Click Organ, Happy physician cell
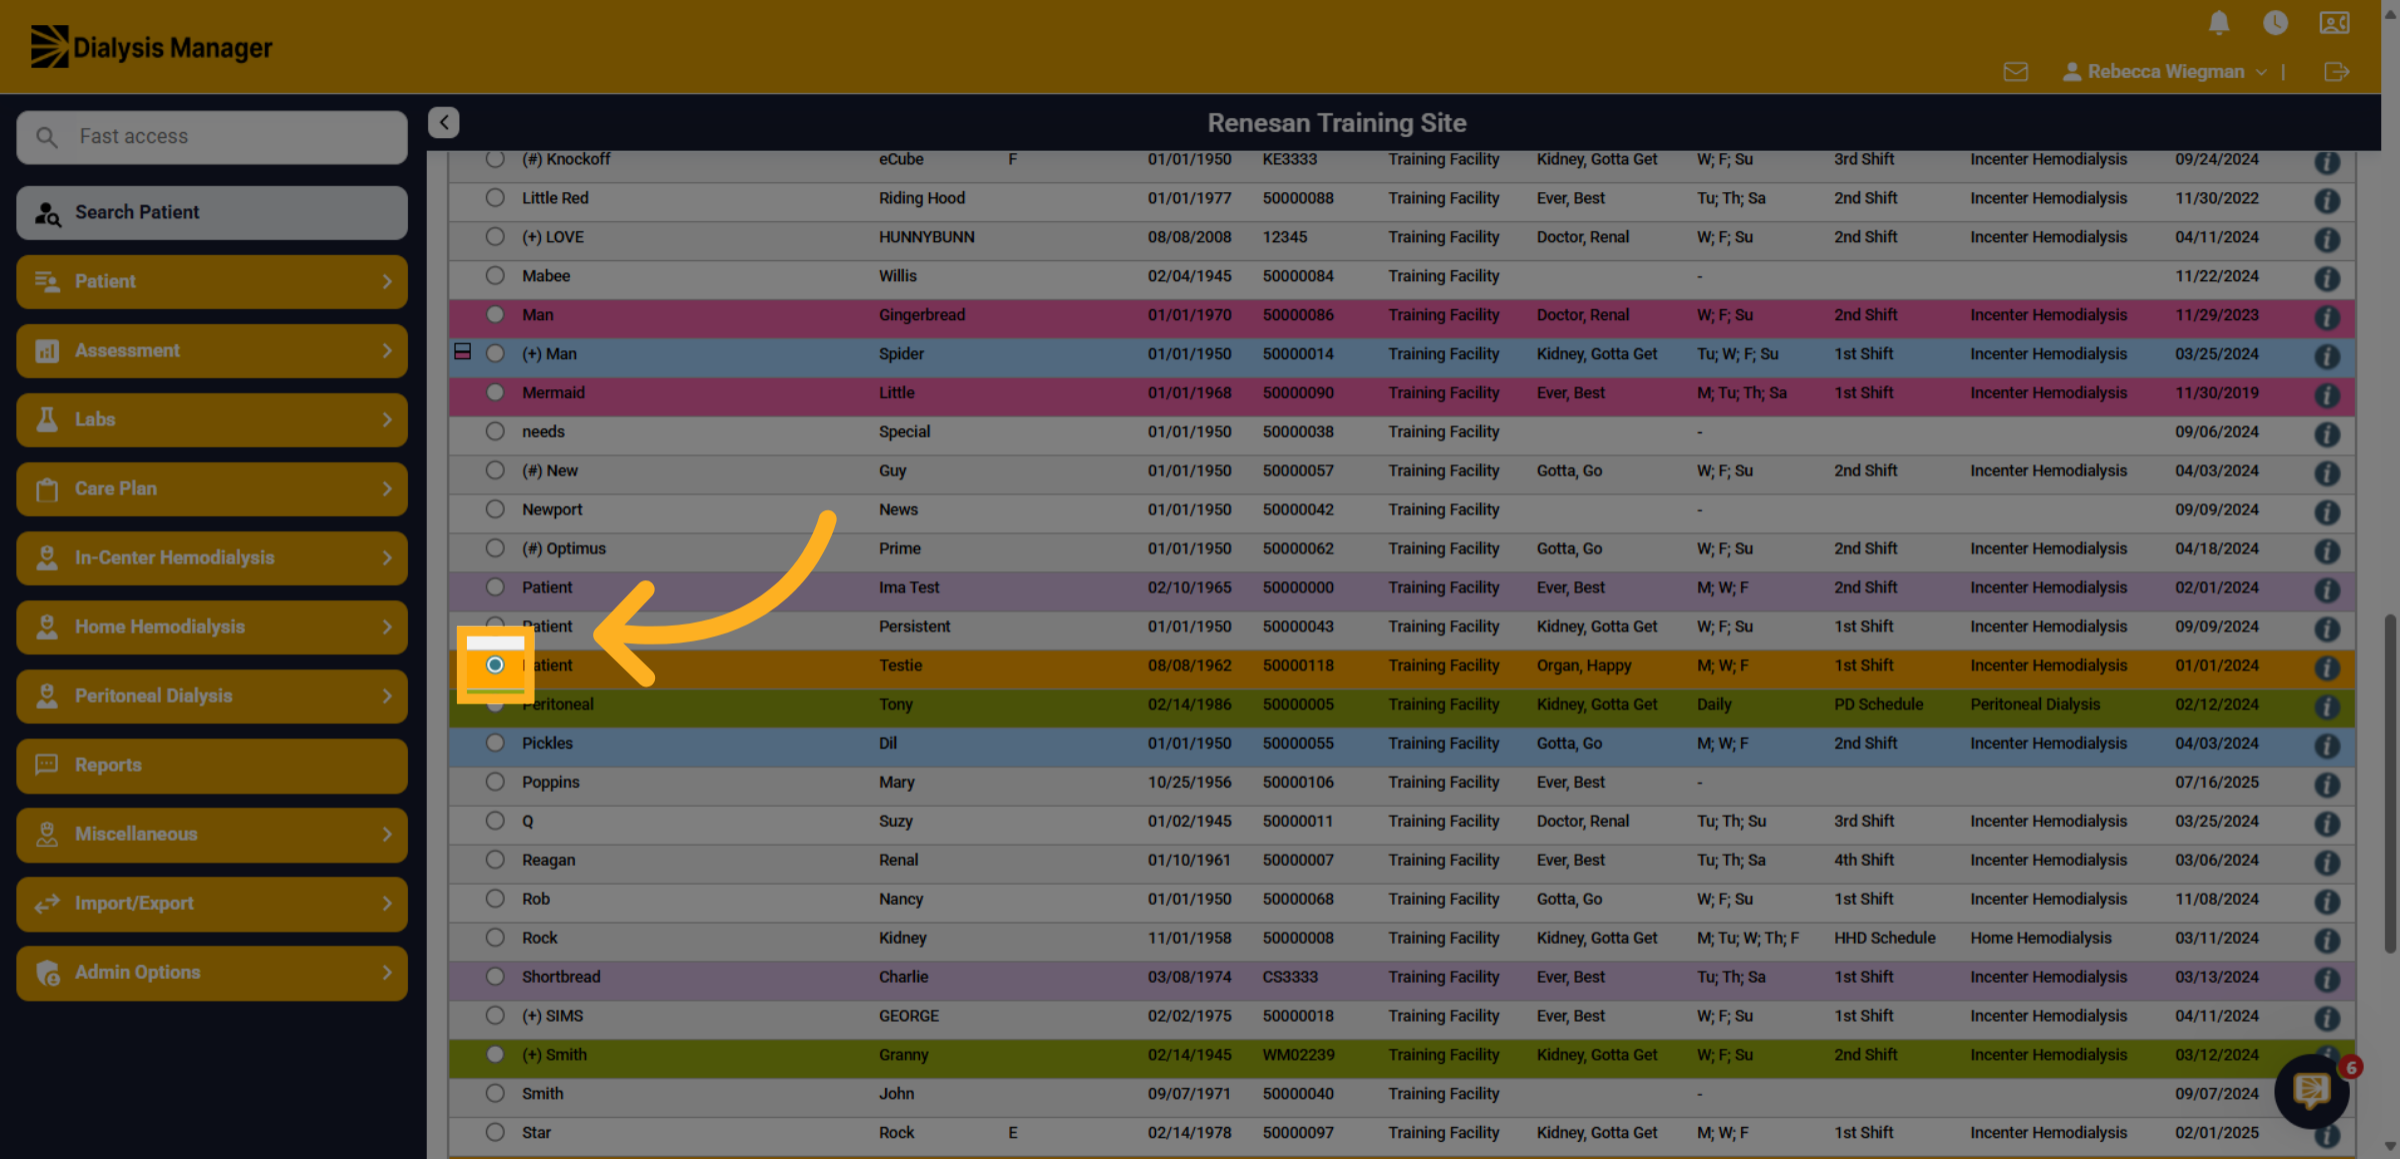The width and height of the screenshot is (2400, 1159). coord(1584,665)
